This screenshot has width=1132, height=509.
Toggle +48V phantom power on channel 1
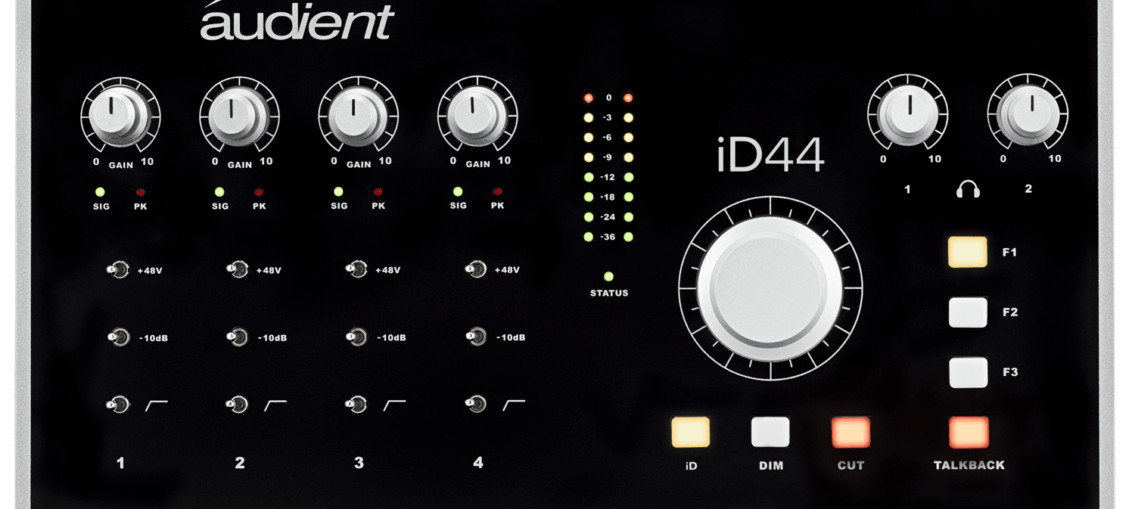coord(119,269)
